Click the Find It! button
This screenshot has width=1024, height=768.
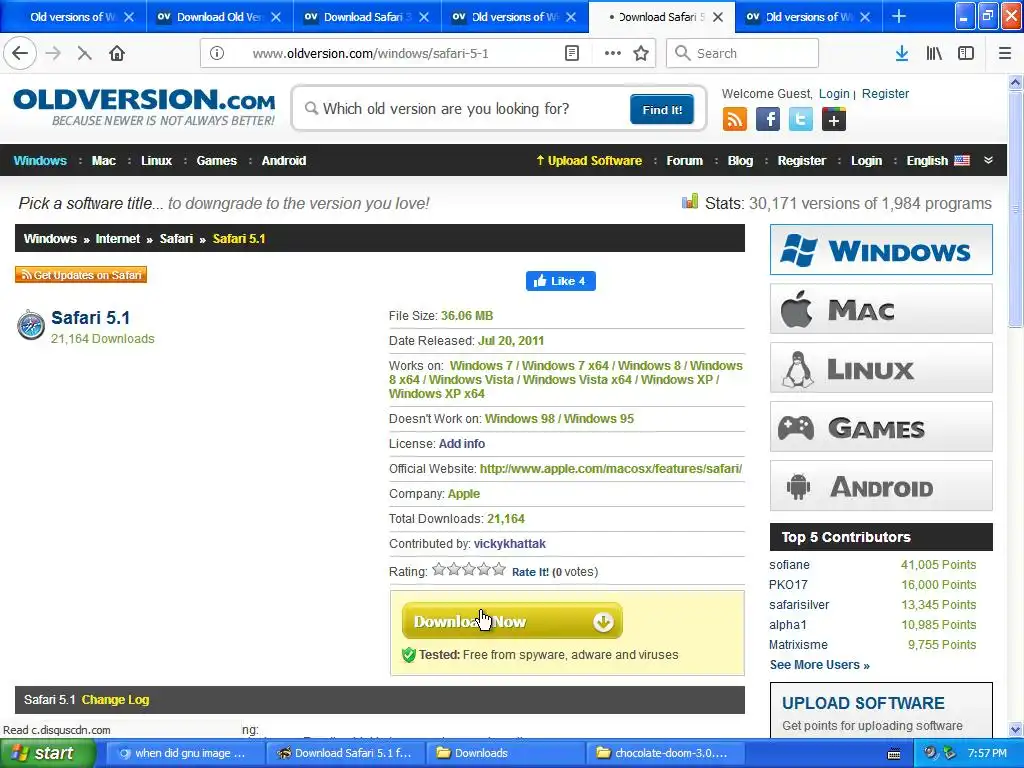pos(662,110)
